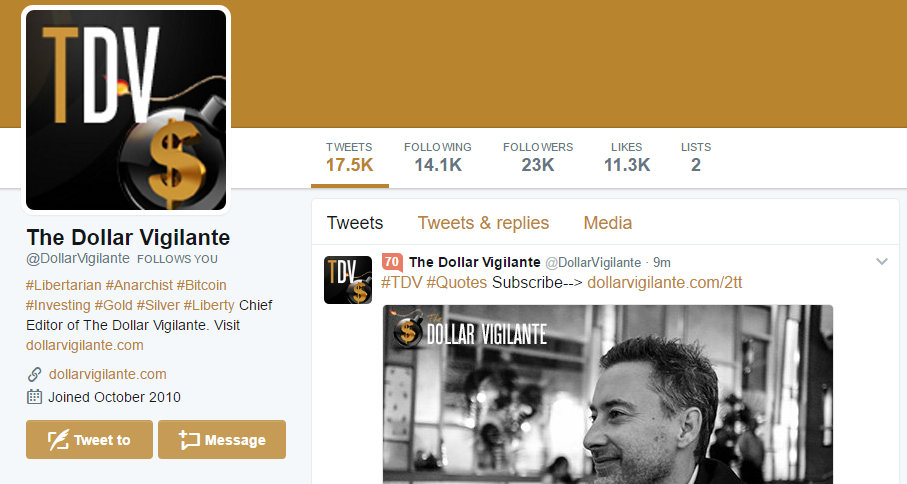Click the calendar icon next to Joined
This screenshot has width=907, height=484.
[34, 397]
